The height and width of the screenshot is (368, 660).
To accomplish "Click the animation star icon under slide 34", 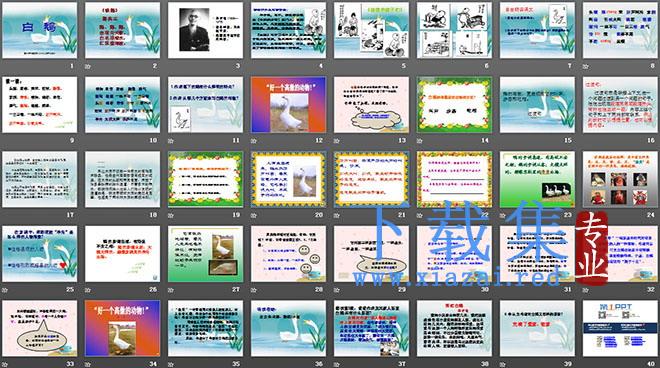I will 88,364.
